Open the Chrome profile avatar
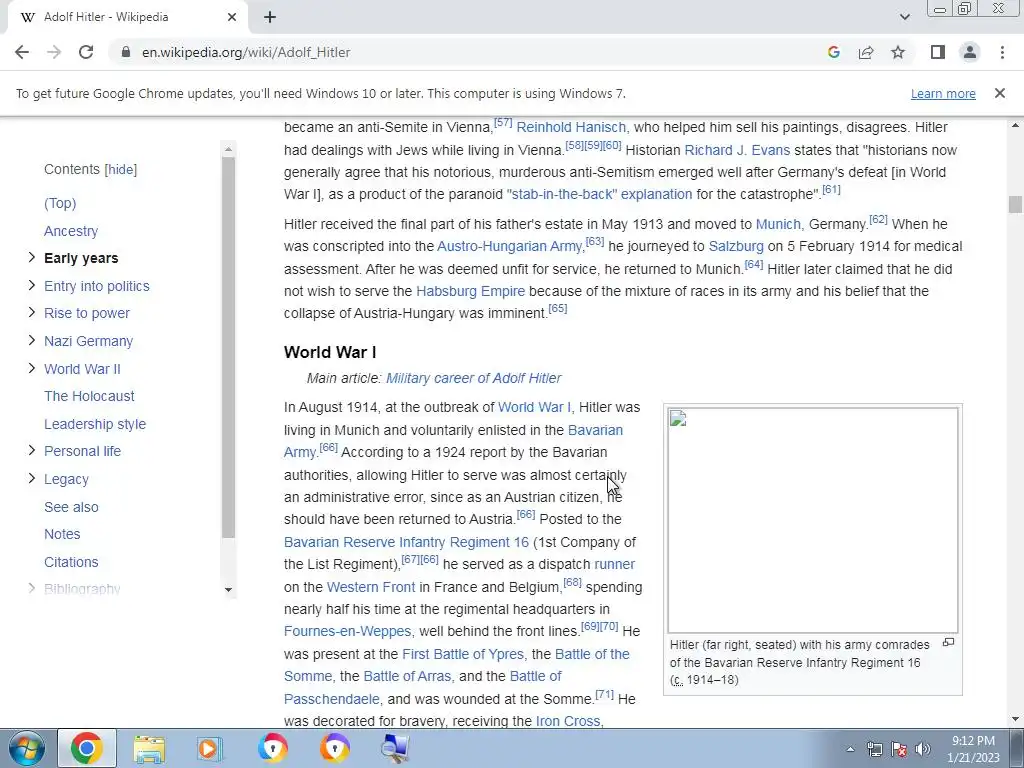The width and height of the screenshot is (1024, 768). (x=970, y=52)
